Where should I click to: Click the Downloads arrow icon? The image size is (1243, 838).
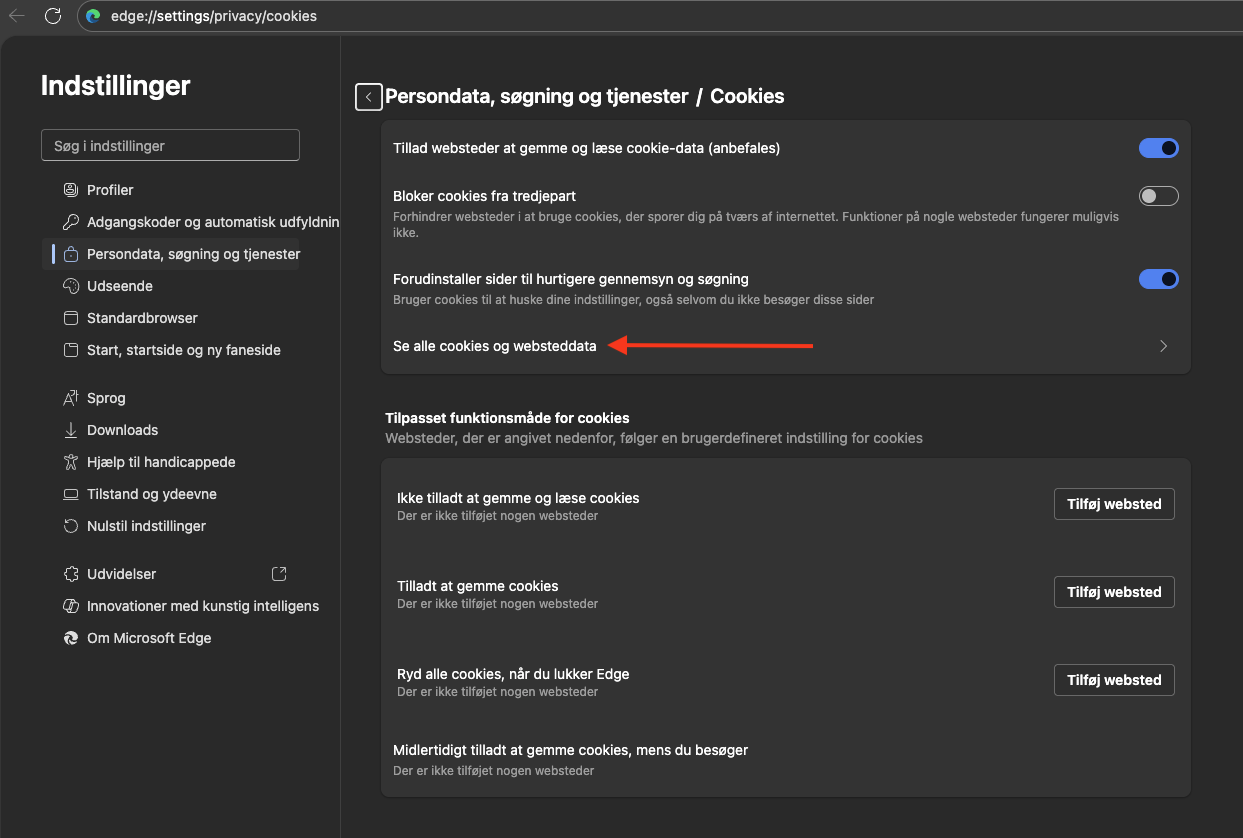point(71,430)
